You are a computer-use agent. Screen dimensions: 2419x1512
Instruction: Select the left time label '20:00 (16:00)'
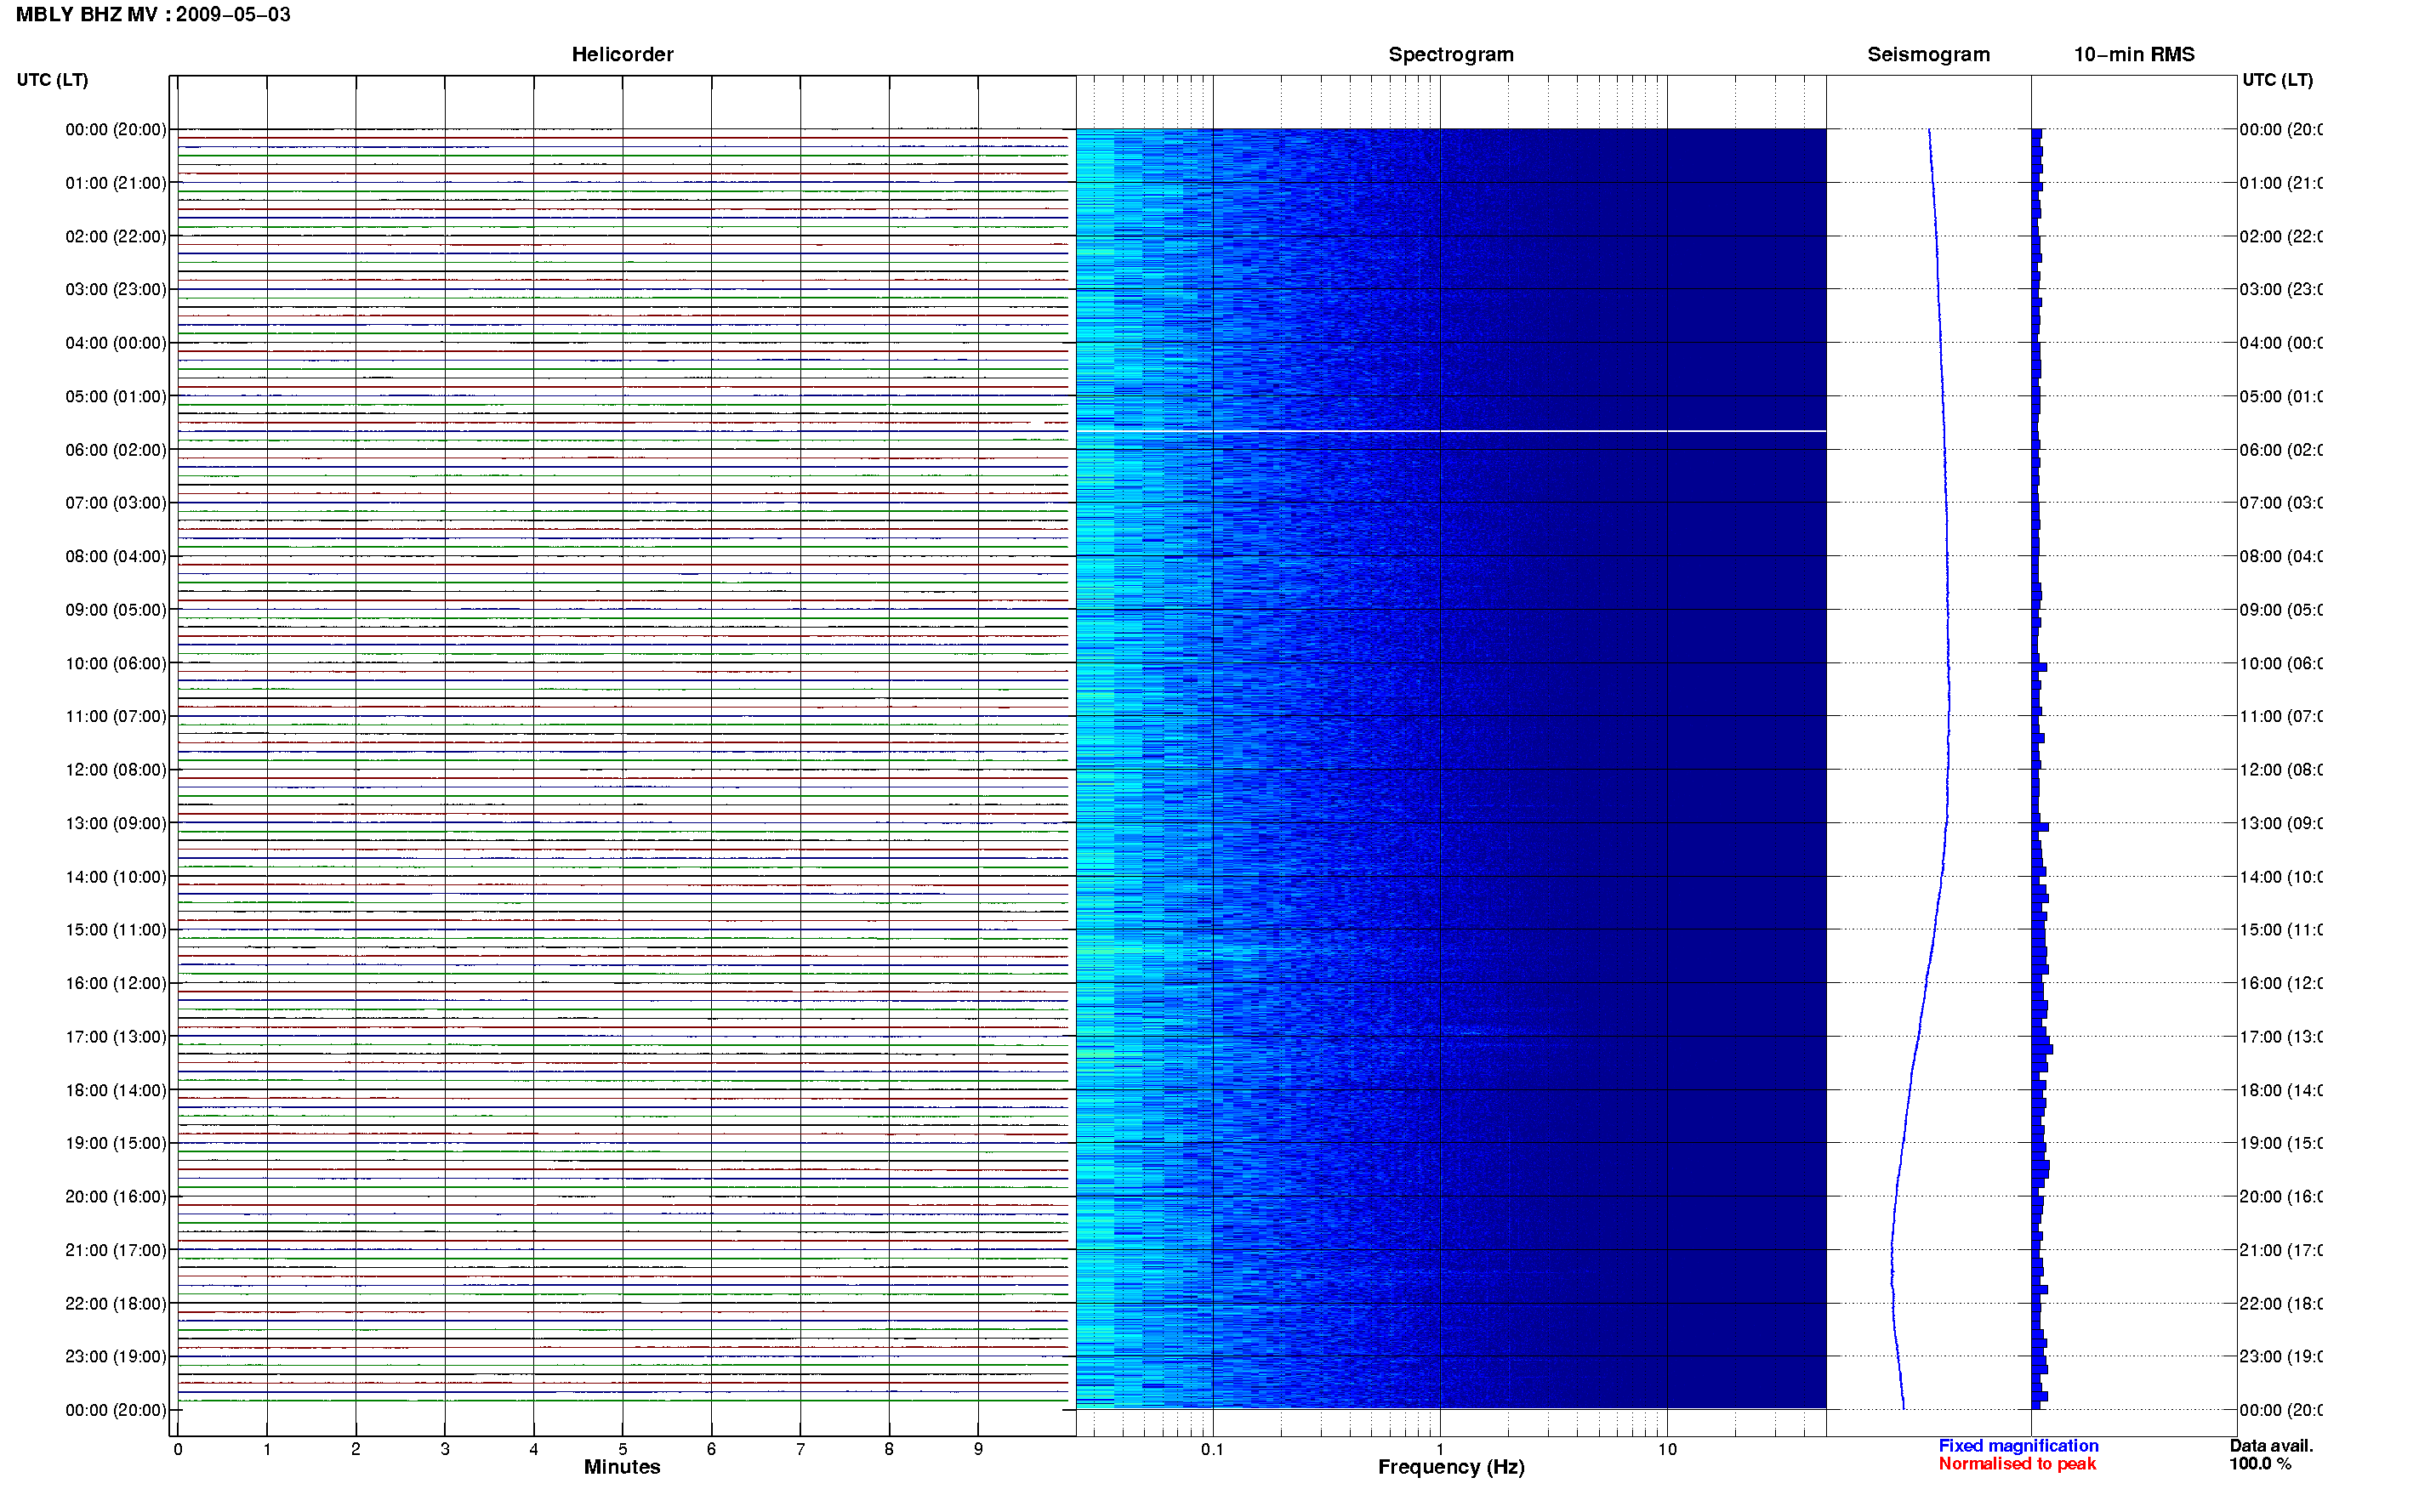point(116,1197)
